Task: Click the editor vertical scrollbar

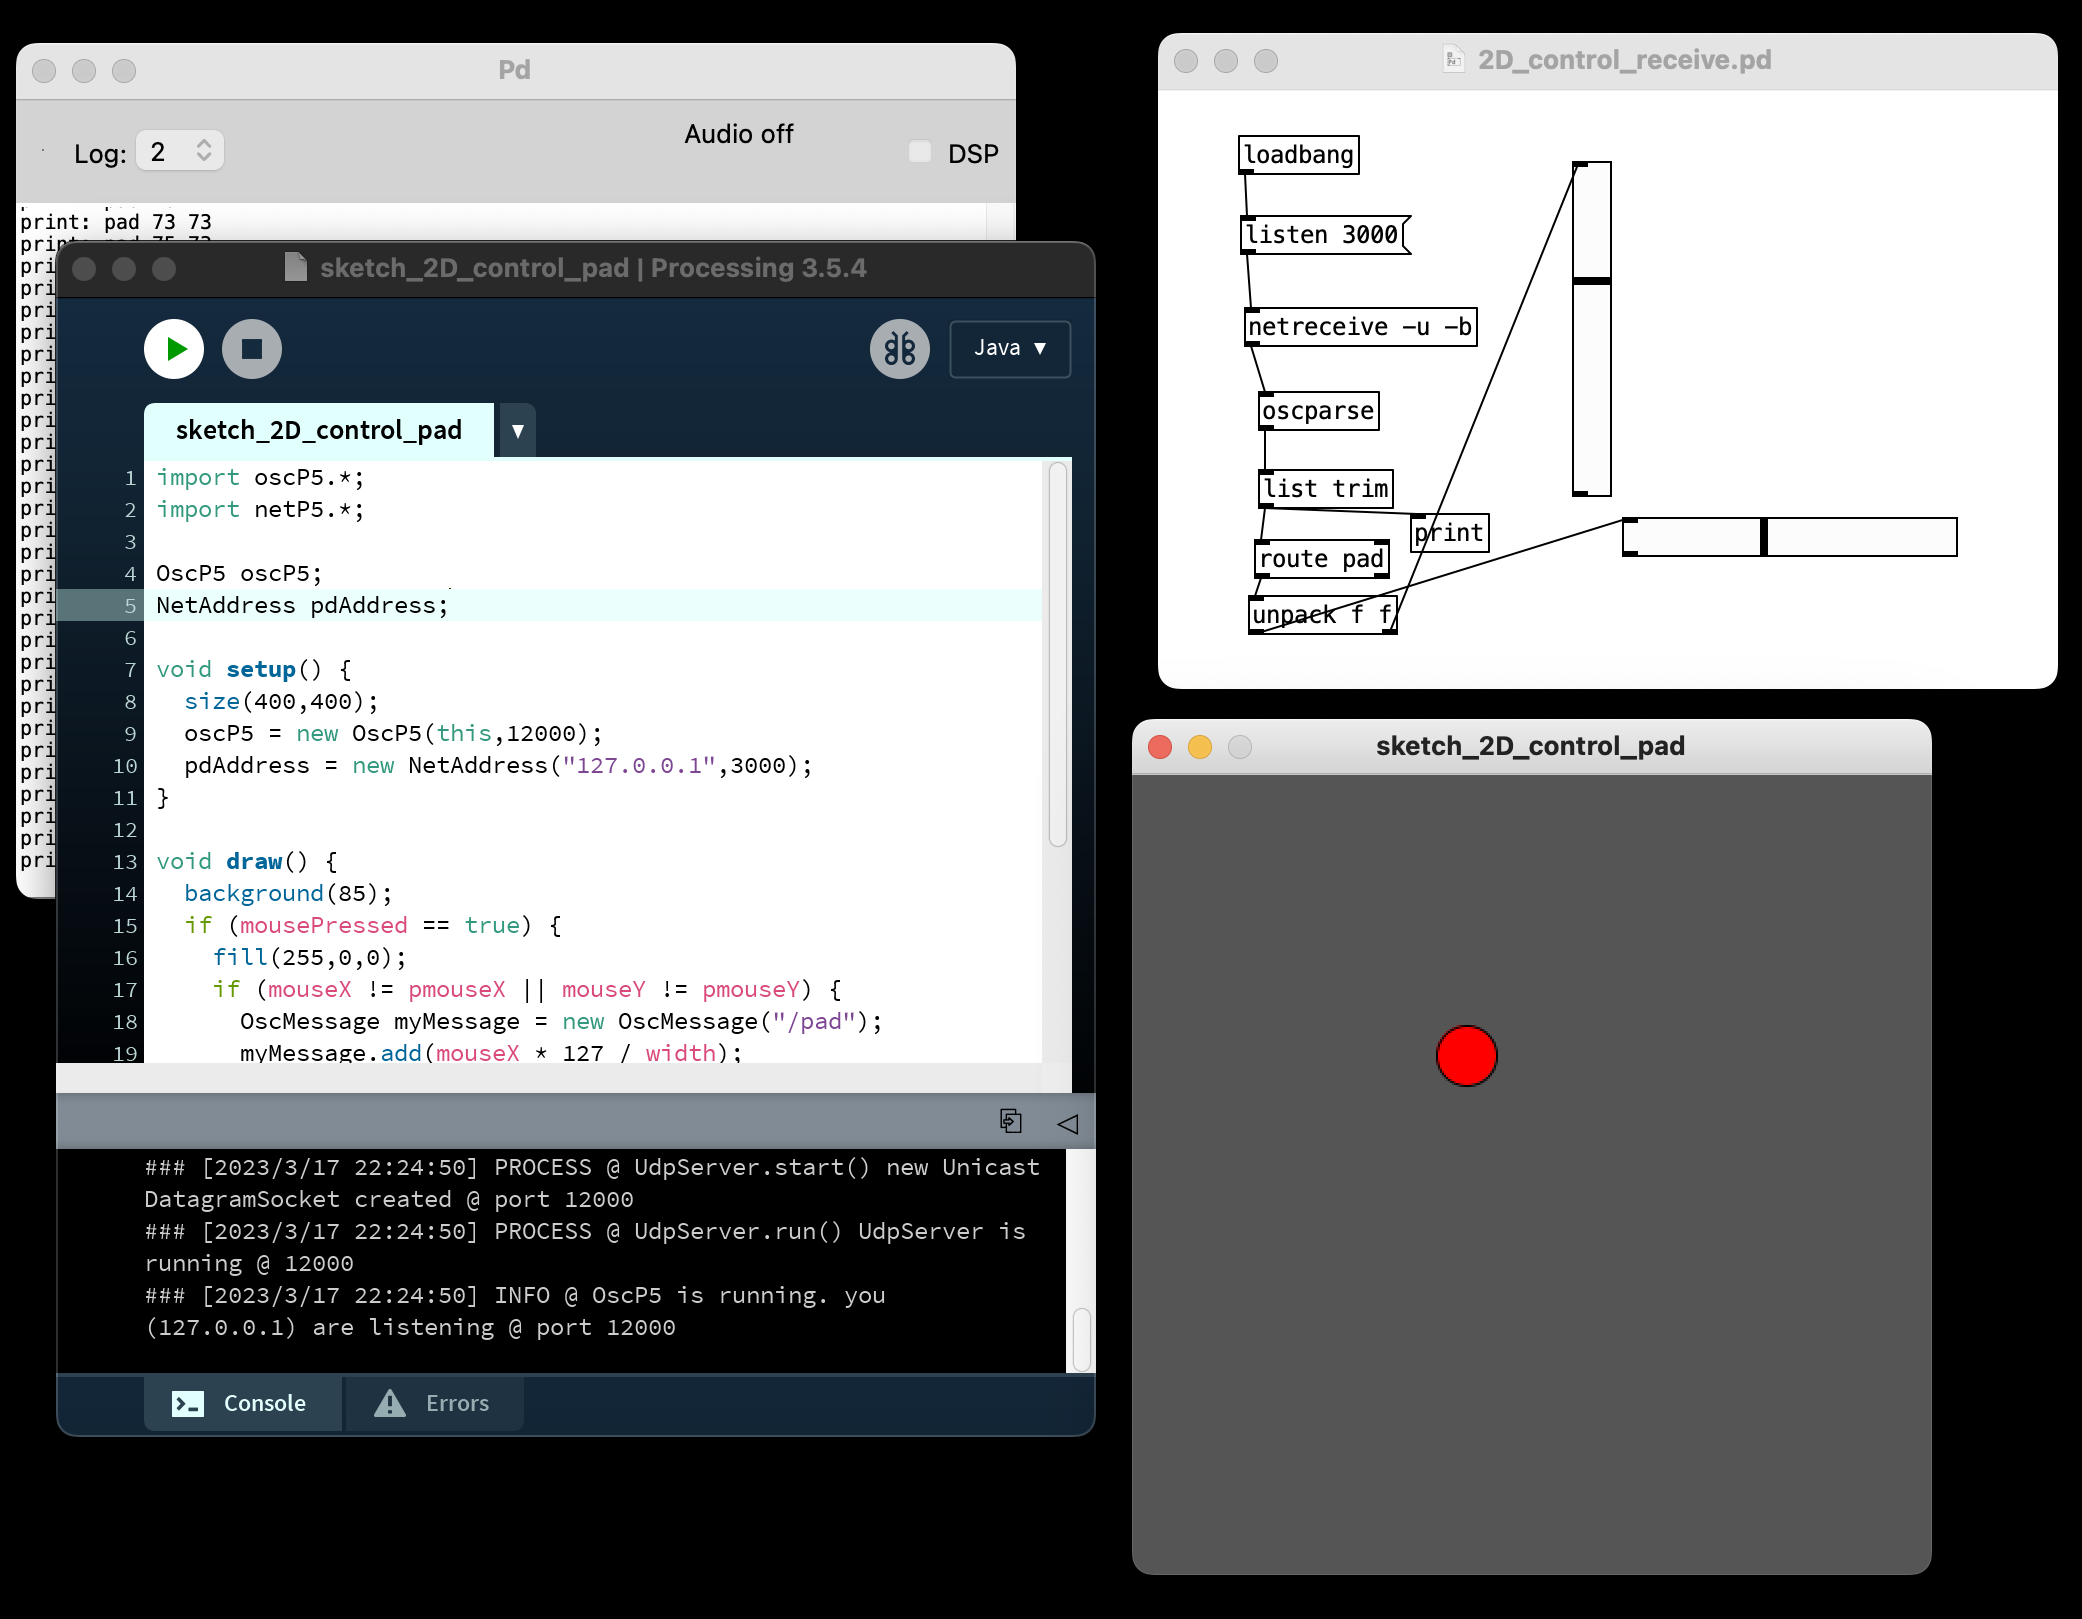Action: [1057, 654]
